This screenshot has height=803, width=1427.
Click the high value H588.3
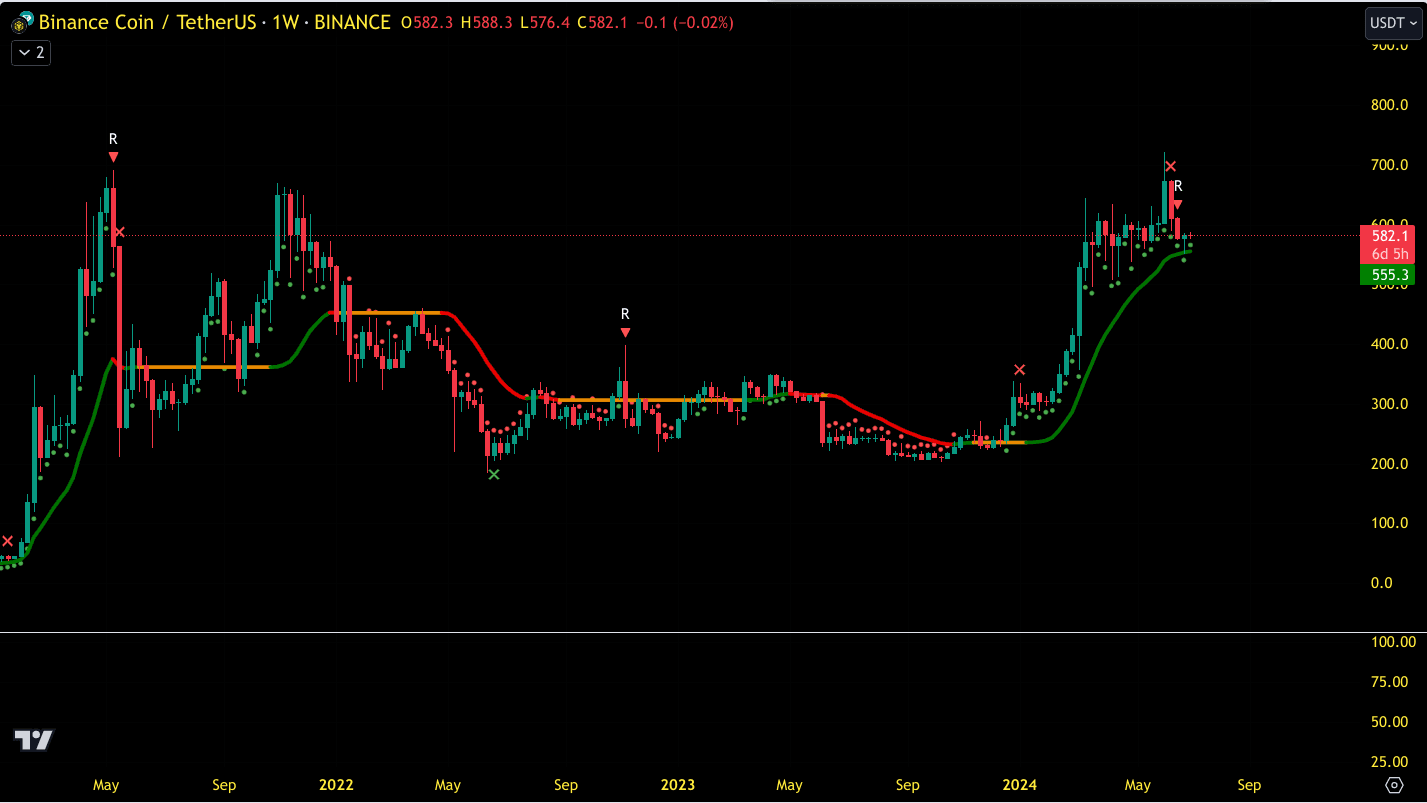click(x=486, y=22)
